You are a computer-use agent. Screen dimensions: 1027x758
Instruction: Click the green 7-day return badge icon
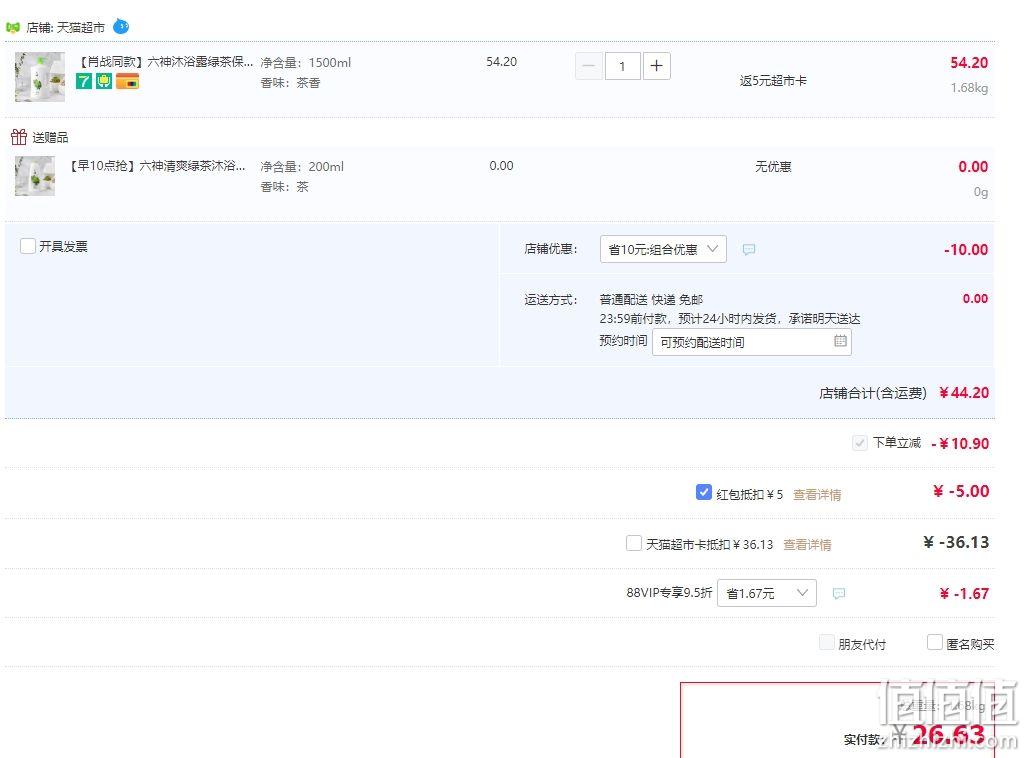pos(84,81)
